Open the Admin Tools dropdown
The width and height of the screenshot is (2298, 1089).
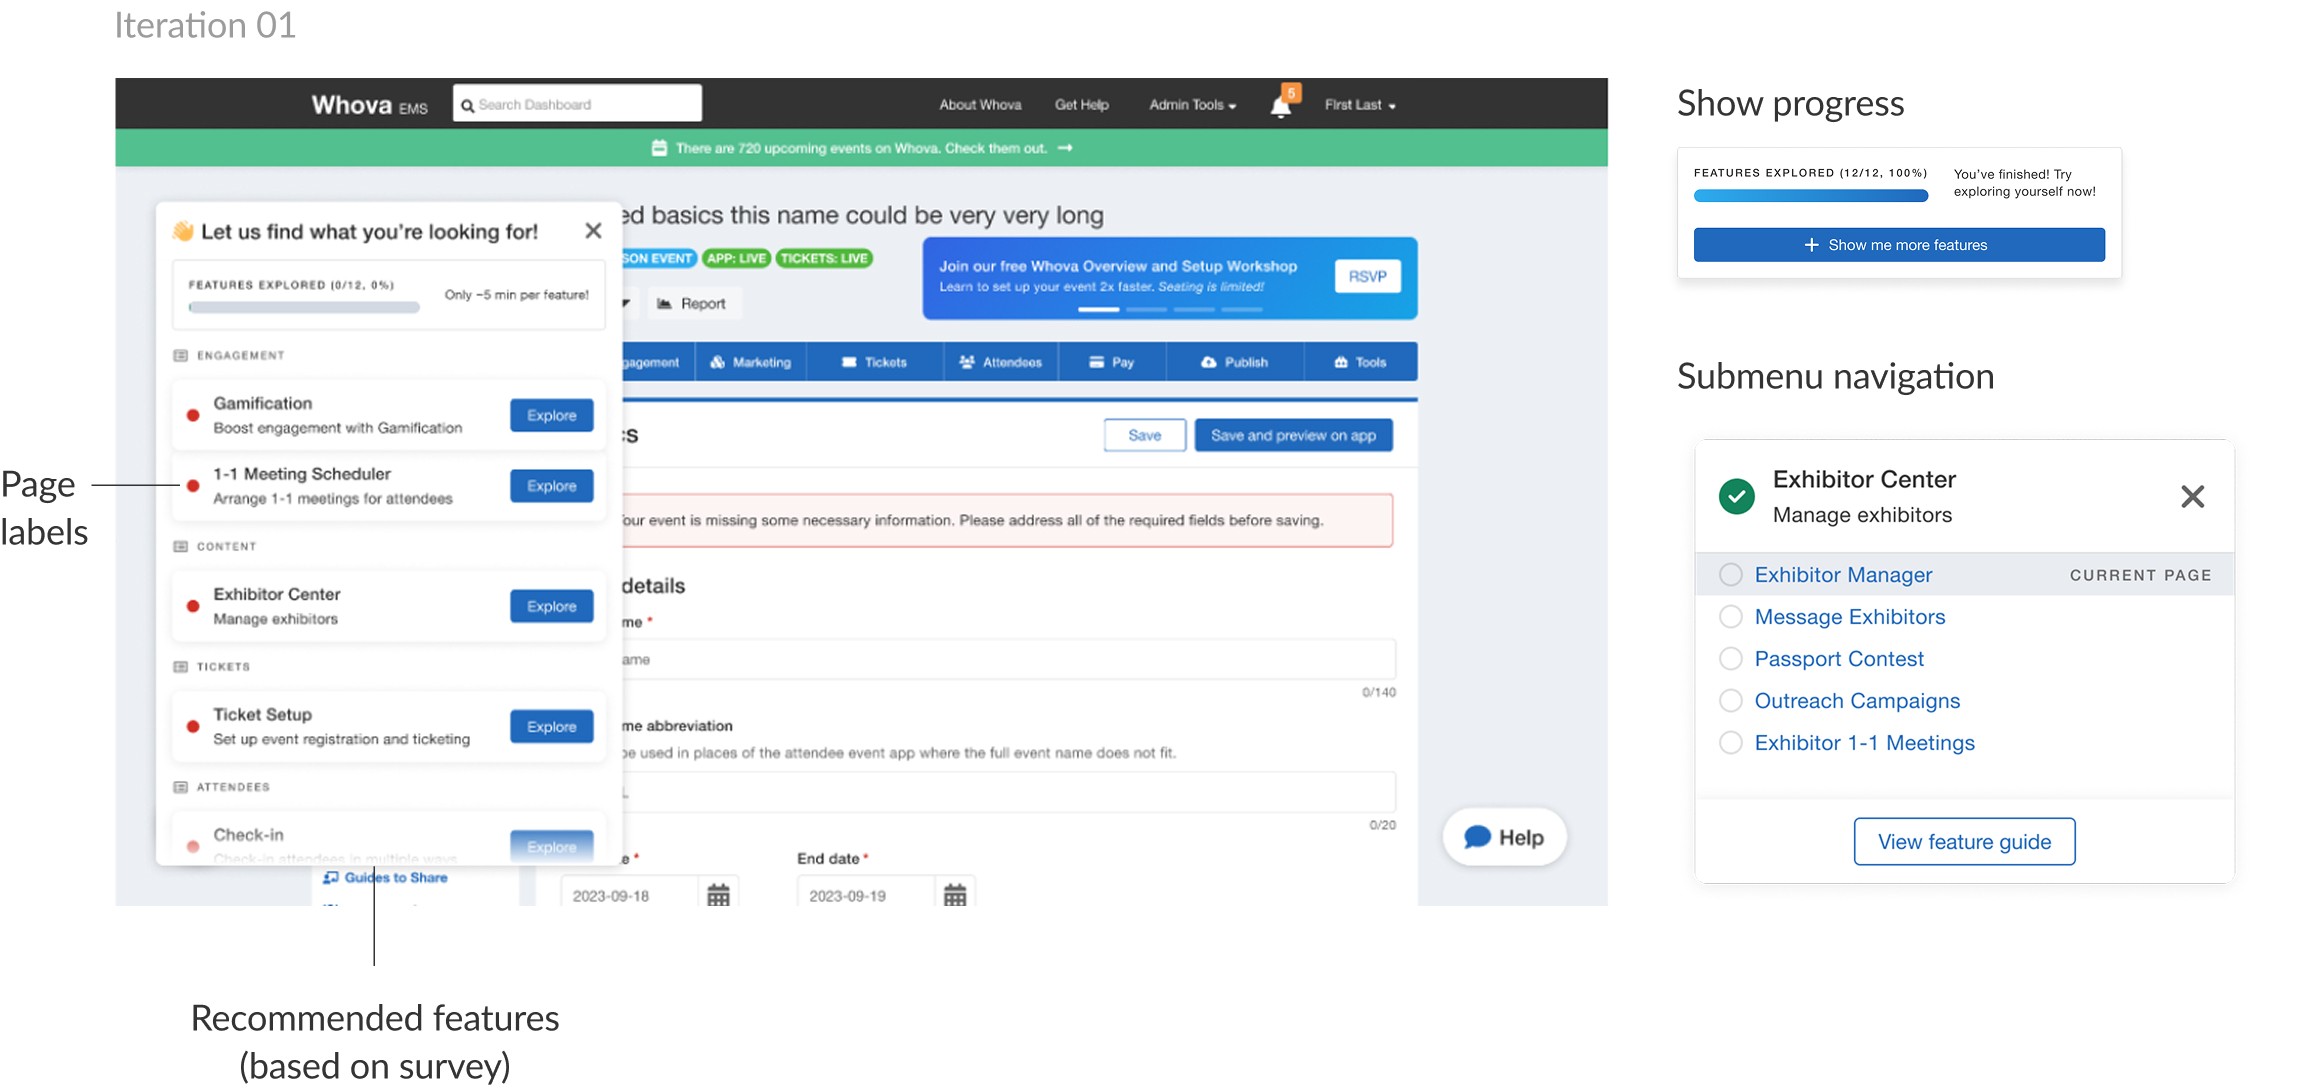click(1192, 105)
